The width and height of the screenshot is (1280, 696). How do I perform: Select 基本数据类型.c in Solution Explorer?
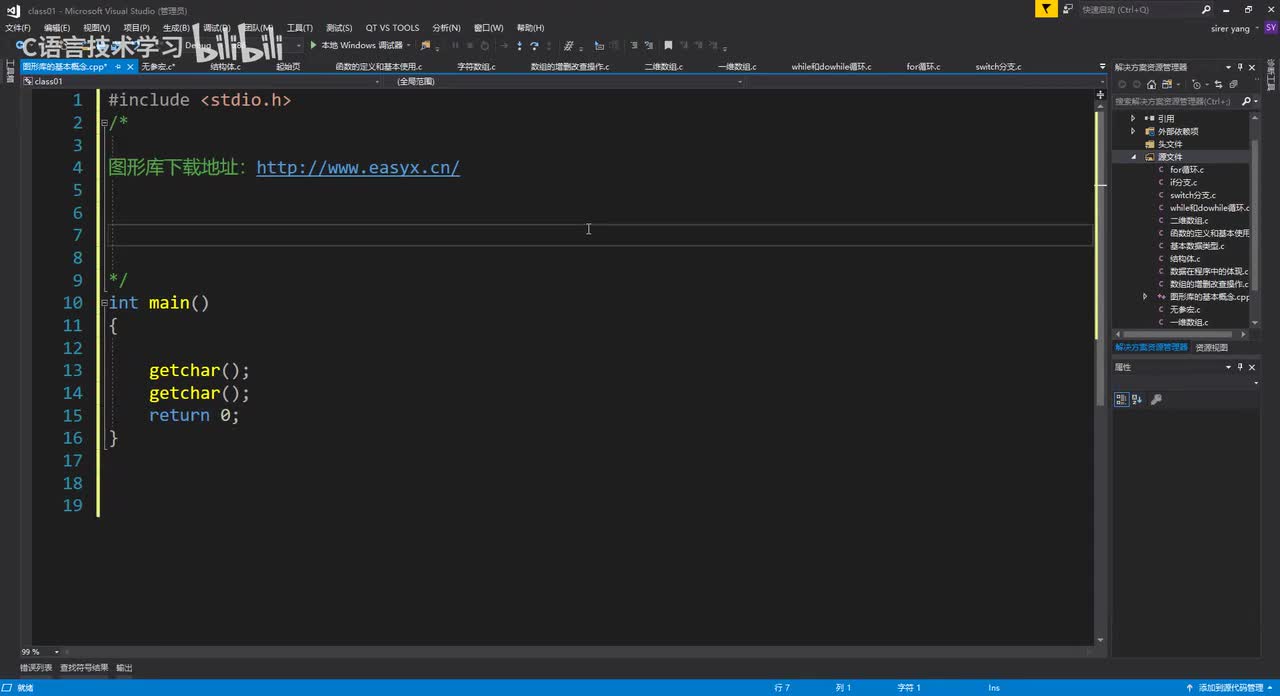[1197, 246]
